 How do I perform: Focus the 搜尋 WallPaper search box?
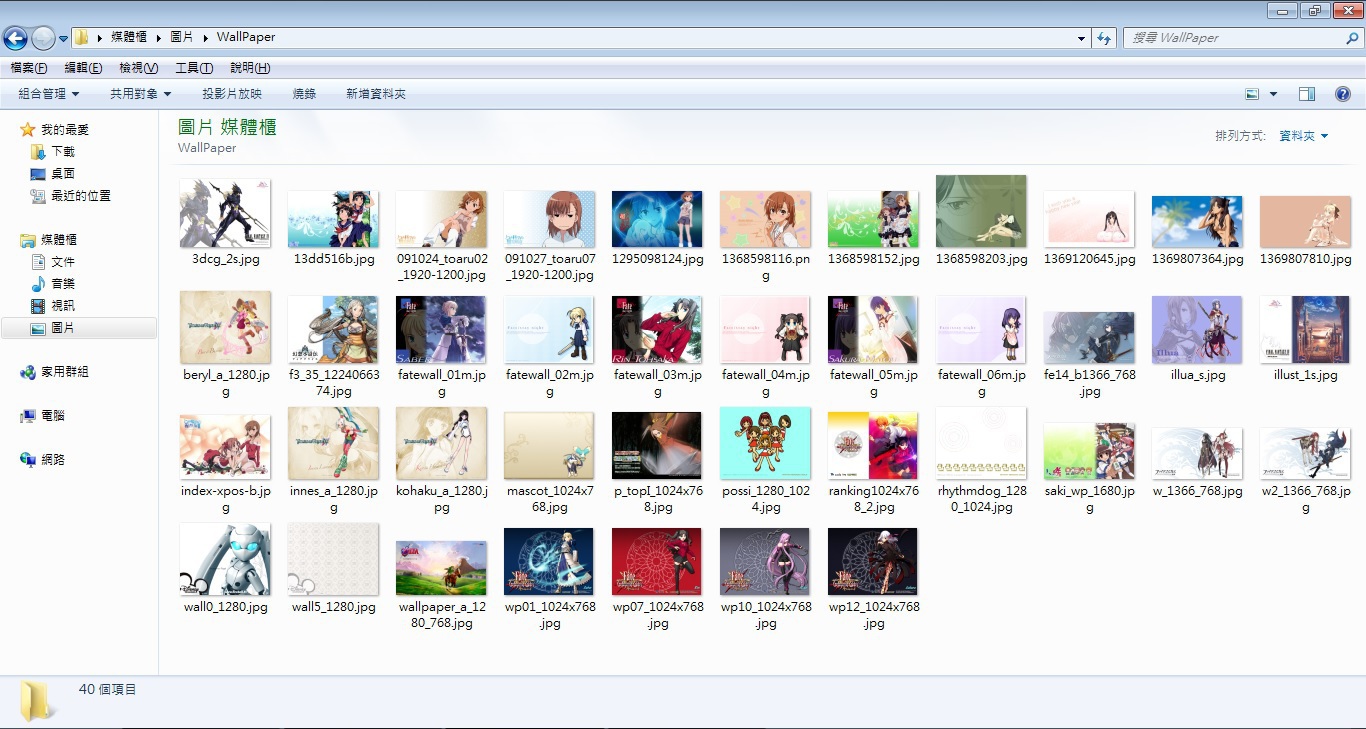click(x=1233, y=38)
